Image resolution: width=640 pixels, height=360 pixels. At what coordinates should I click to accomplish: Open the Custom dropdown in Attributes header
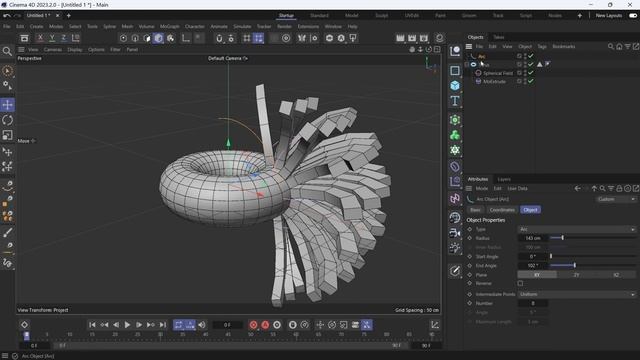[x=616, y=199]
